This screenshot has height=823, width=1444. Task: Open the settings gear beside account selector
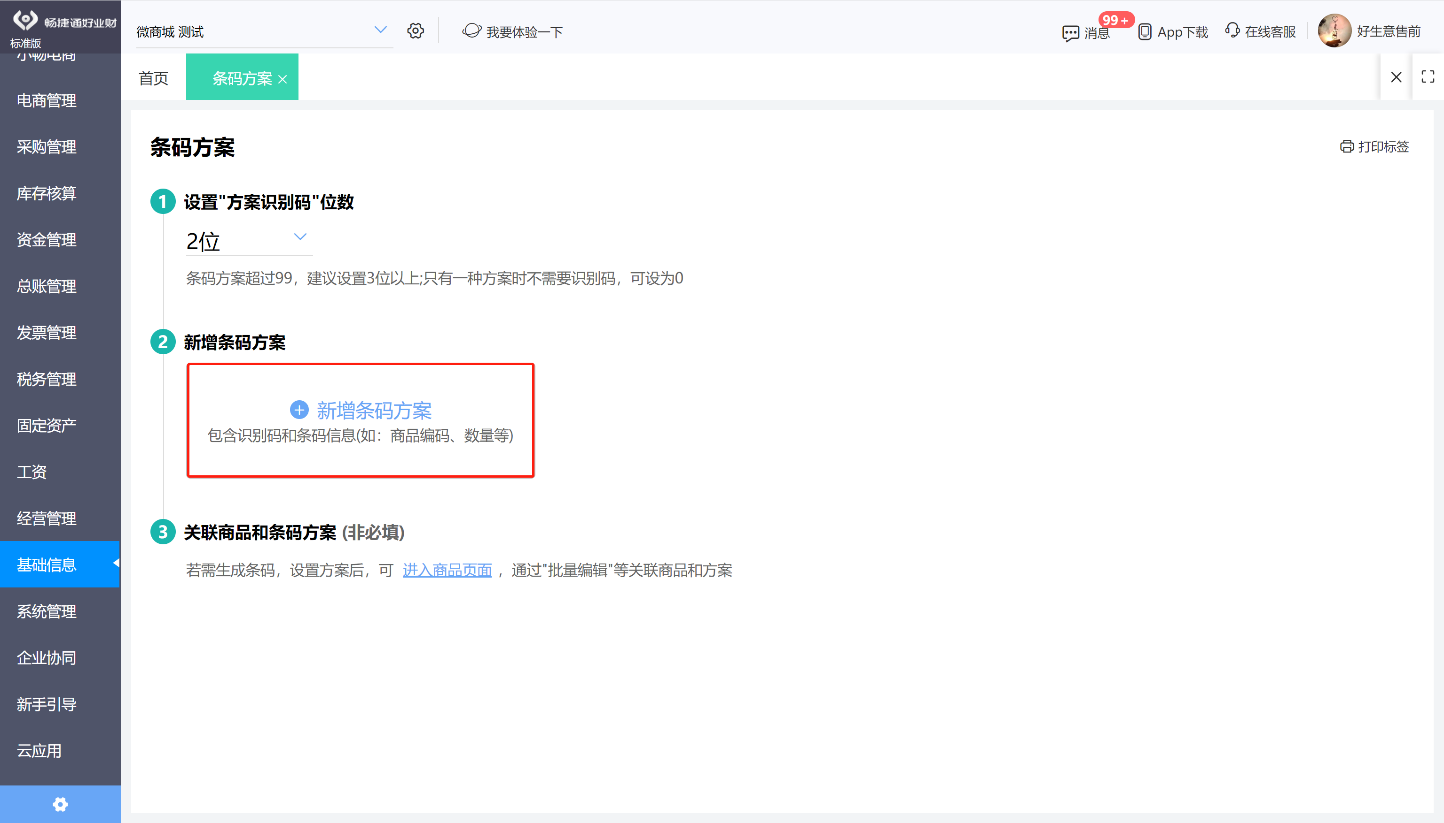(416, 31)
